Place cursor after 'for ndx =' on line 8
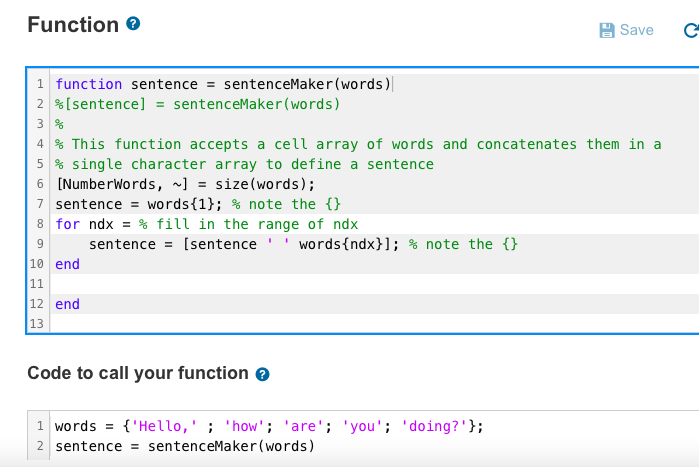 [134, 224]
